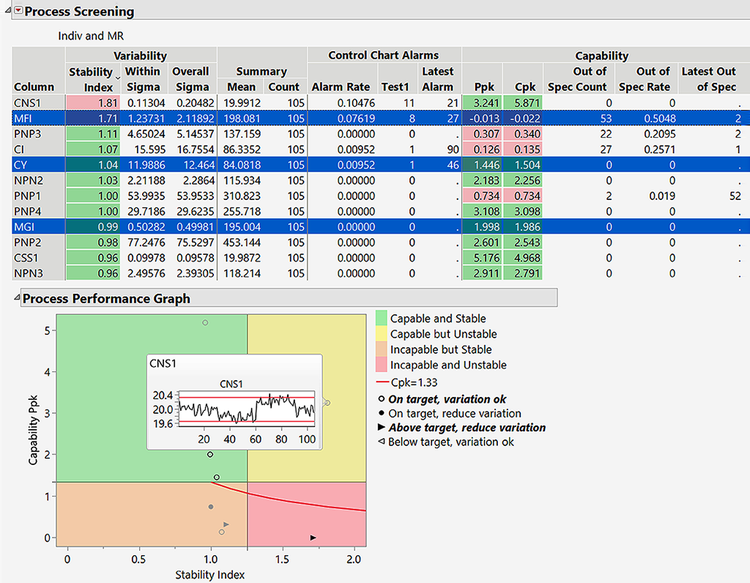Viewport: 750px width, 583px height.
Task: Click the Ppk column header
Action: coord(484,86)
